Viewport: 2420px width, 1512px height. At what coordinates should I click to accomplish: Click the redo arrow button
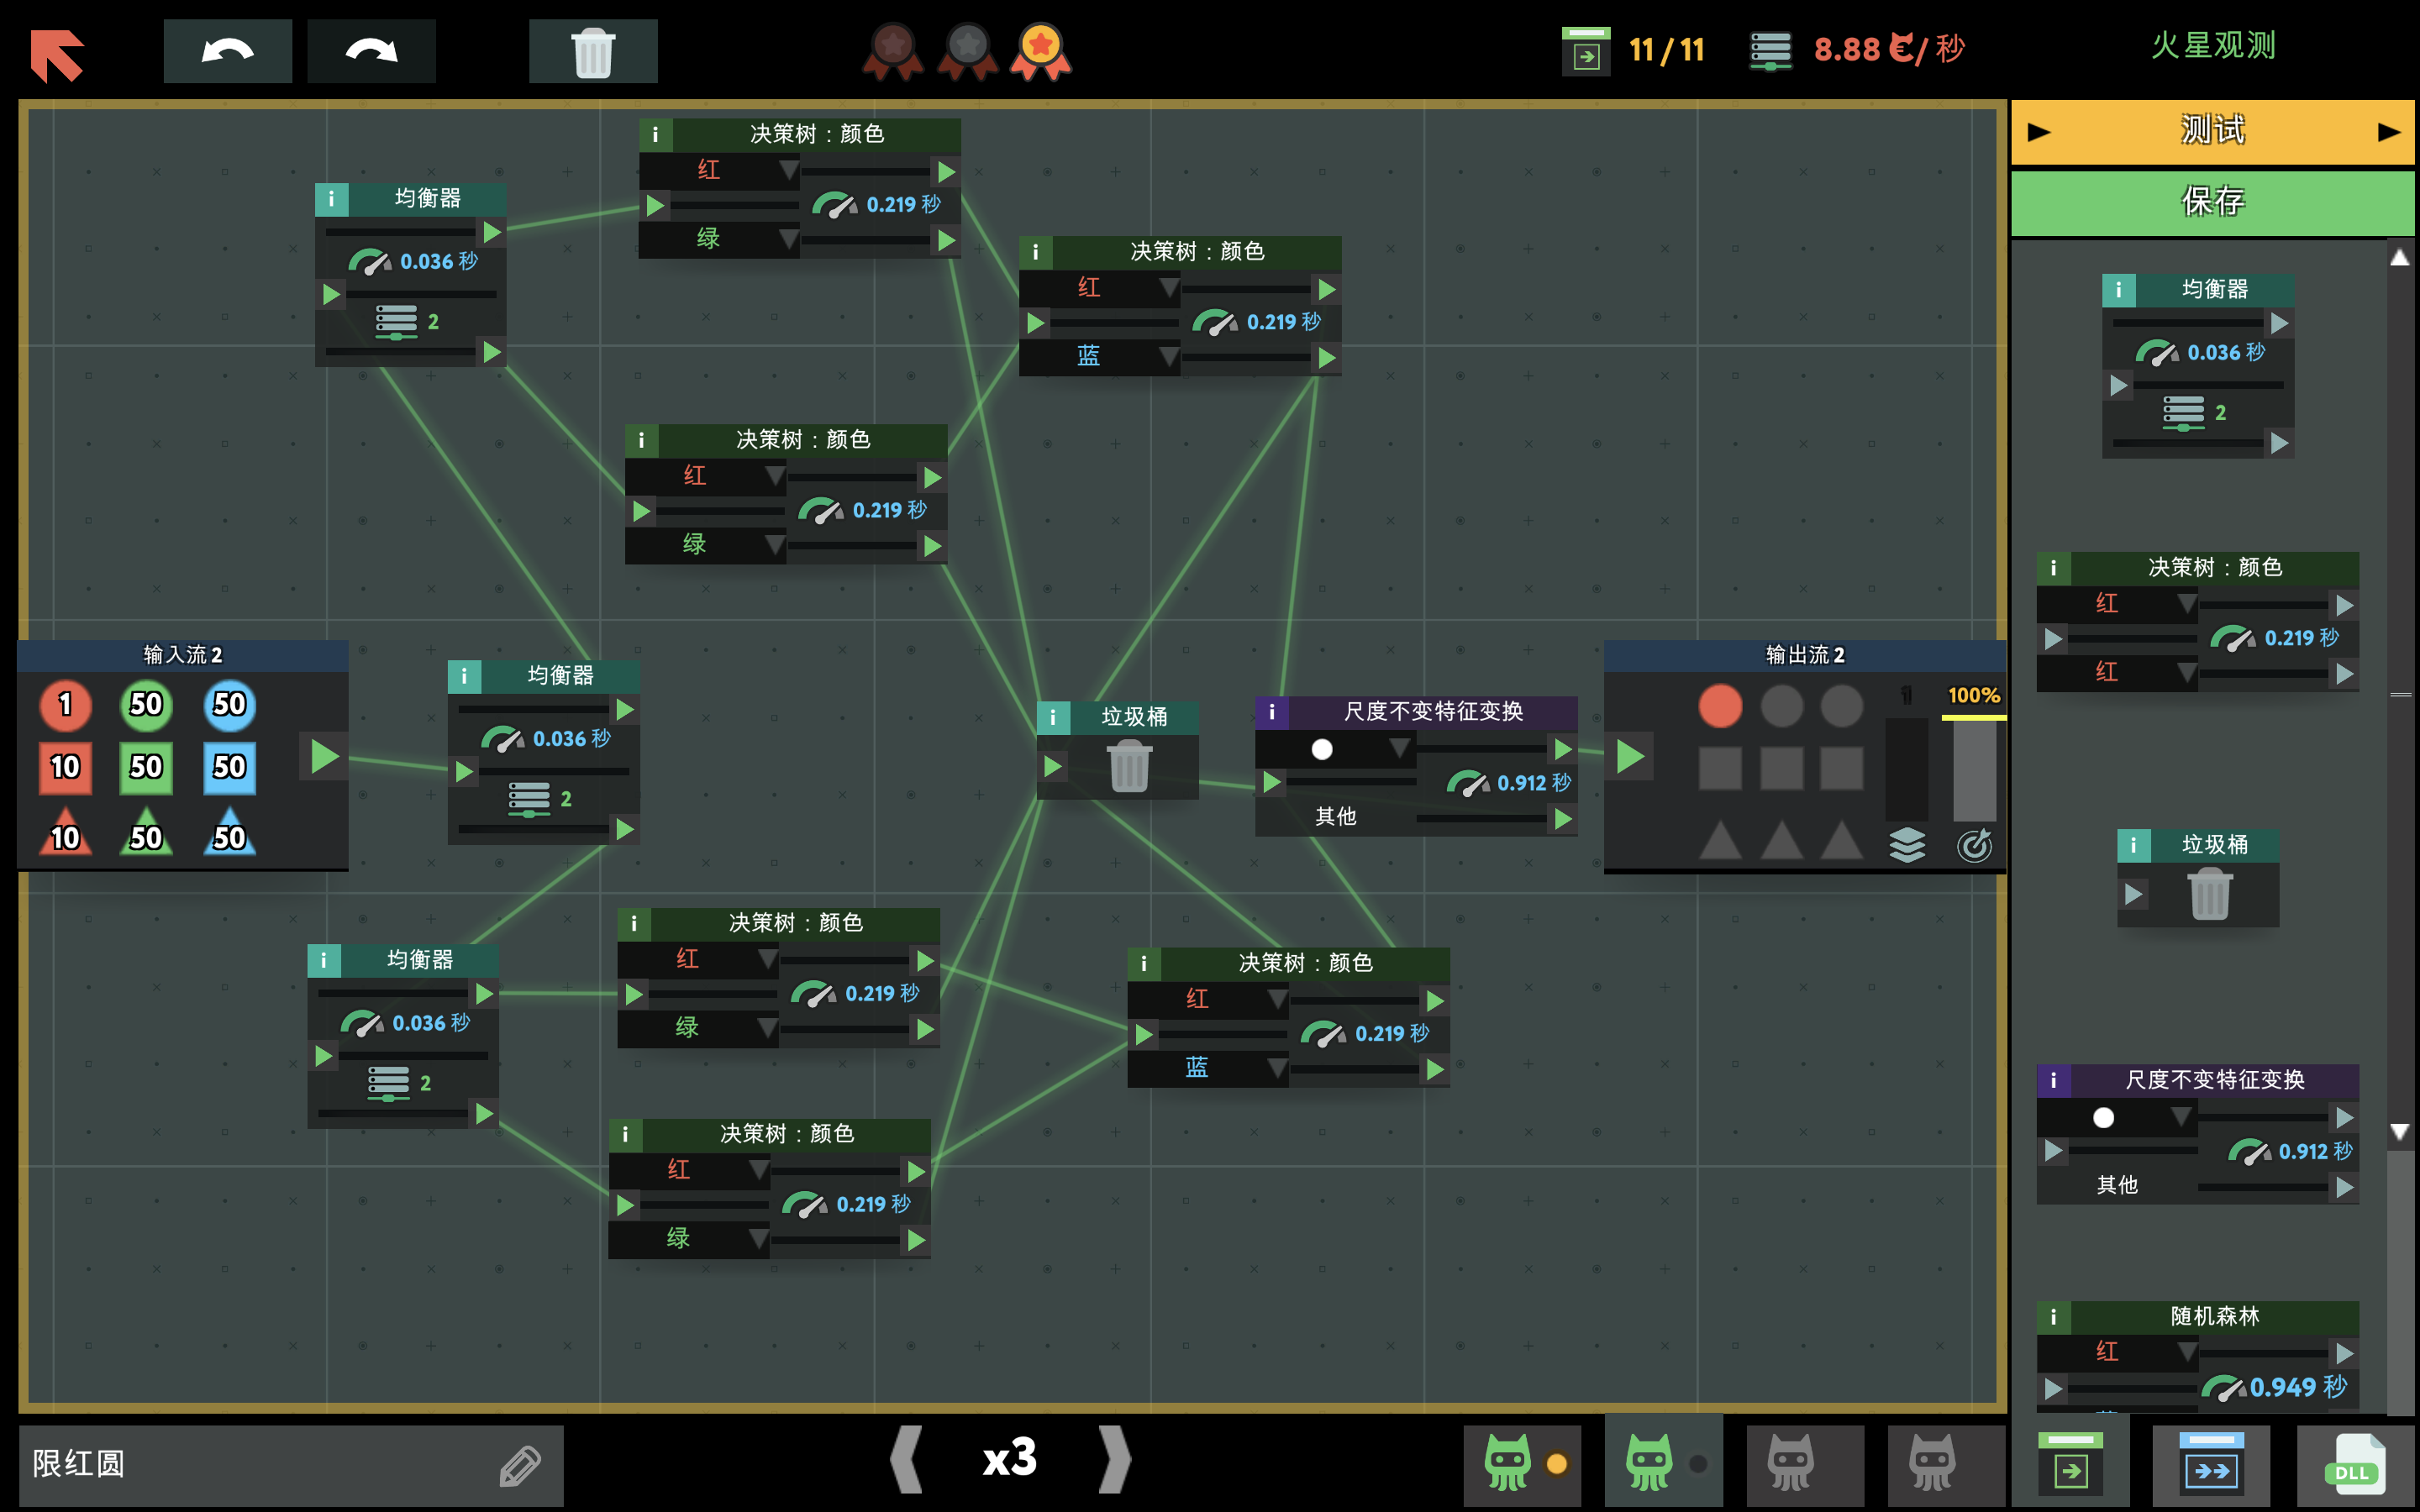[371, 51]
